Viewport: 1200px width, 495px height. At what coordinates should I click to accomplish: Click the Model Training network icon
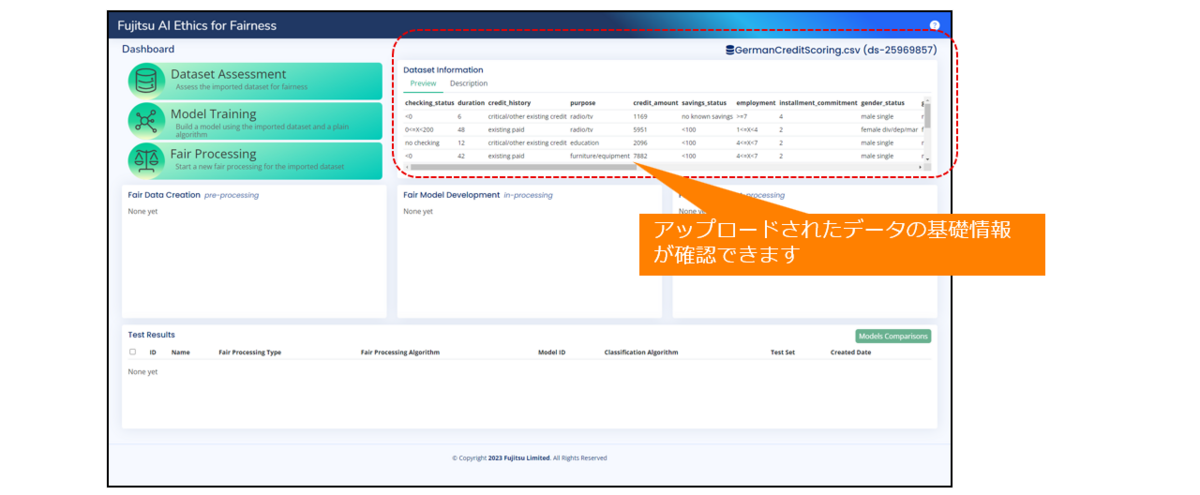coord(147,120)
